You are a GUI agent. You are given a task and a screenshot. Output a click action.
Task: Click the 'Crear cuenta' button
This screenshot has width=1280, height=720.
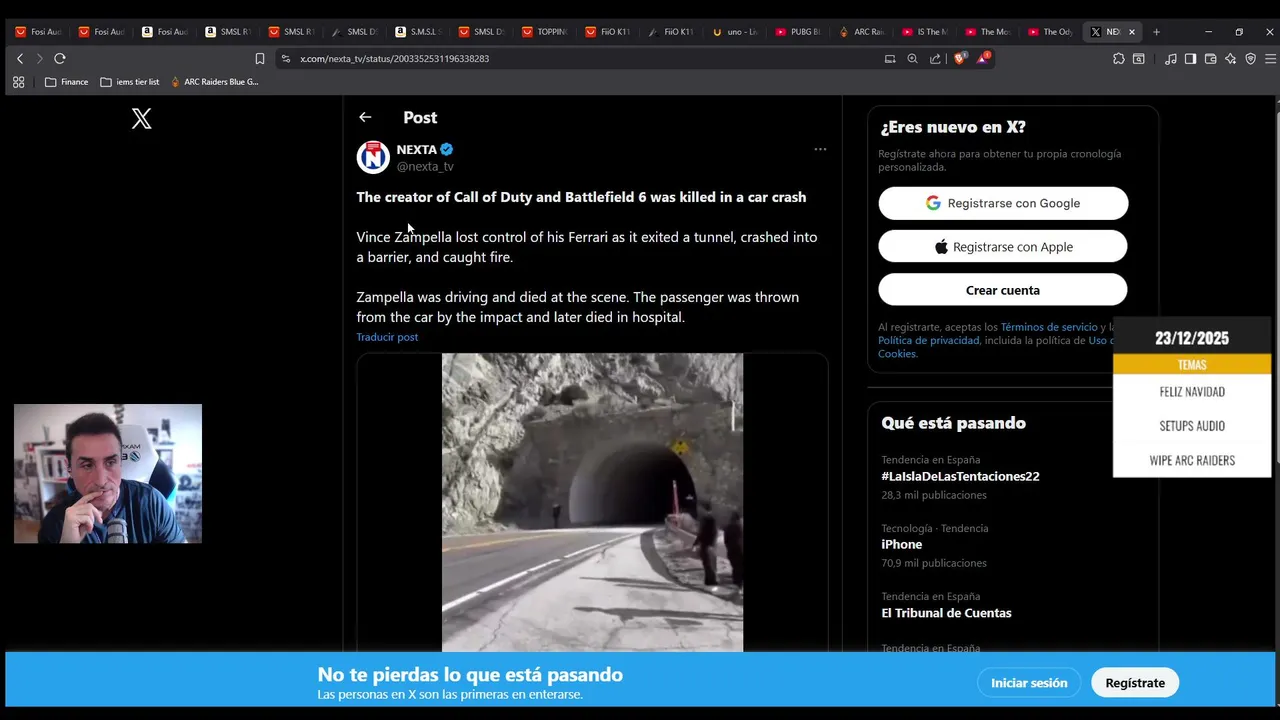click(x=1003, y=290)
